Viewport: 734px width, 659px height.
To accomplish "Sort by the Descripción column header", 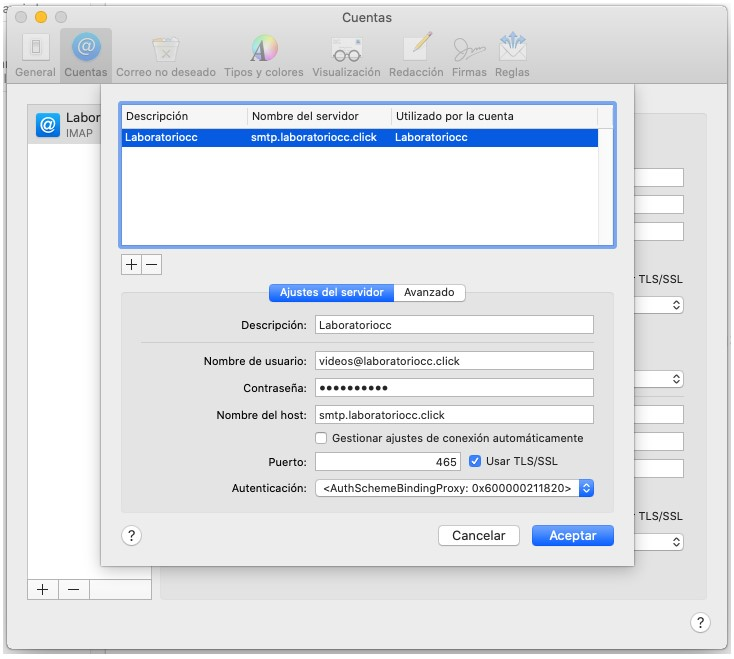I will 184,116.
